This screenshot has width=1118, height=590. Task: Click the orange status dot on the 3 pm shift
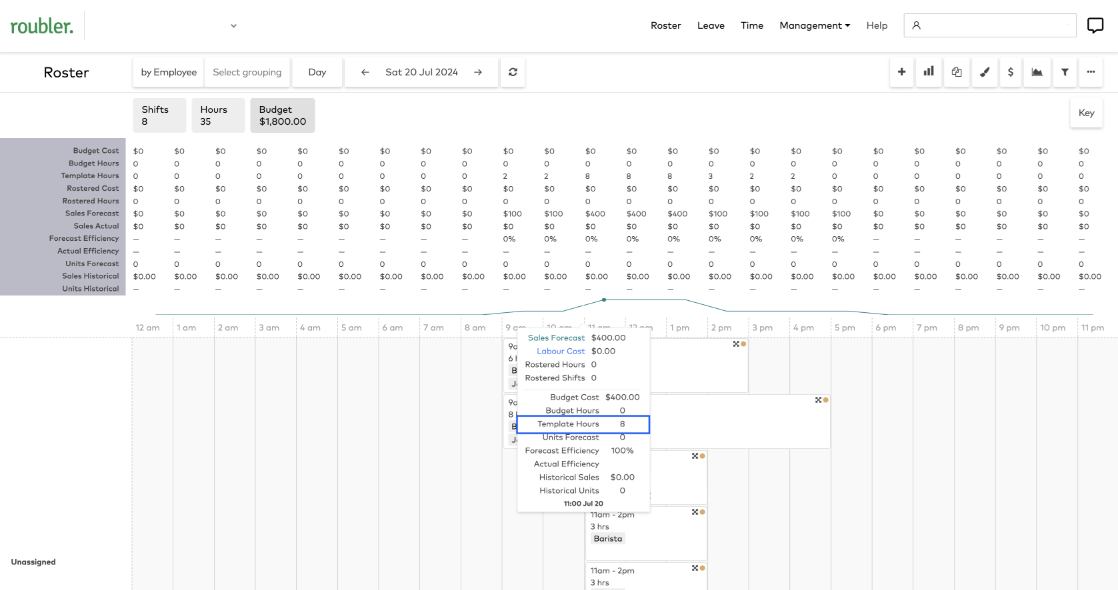point(744,344)
